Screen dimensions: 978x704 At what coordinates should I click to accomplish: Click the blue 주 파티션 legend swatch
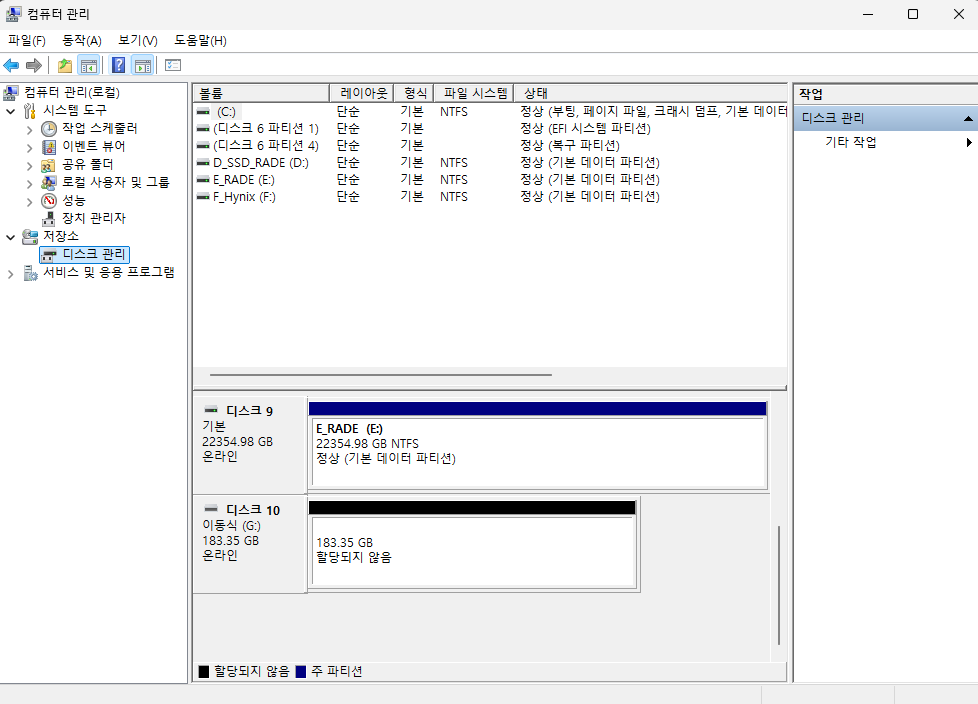pos(301,672)
